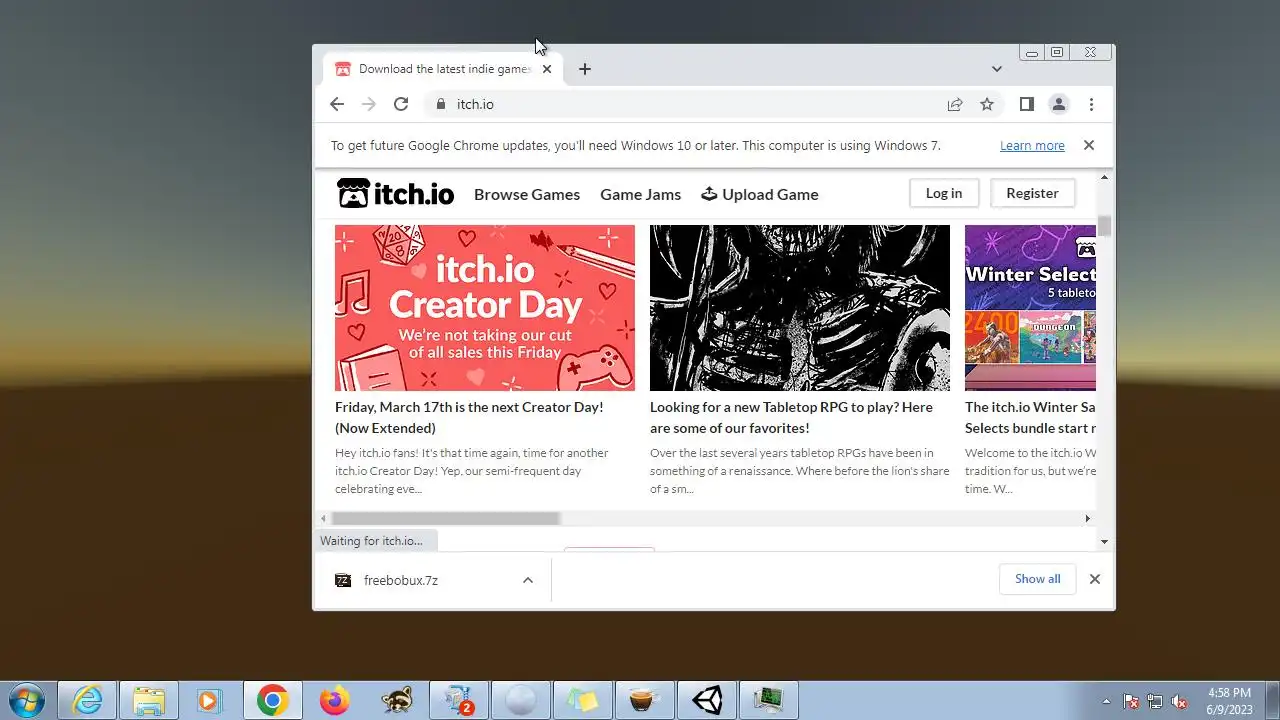Screen dimensions: 1280x720
Task: Open Browse Games
Action: 527,194
